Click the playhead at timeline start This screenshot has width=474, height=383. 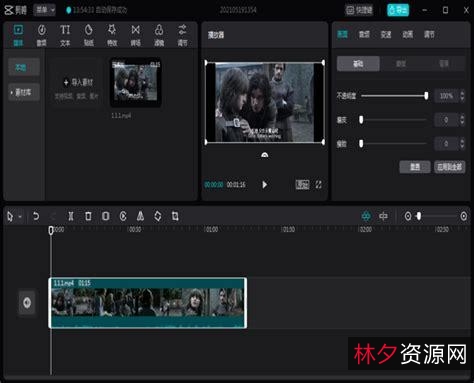[51, 230]
